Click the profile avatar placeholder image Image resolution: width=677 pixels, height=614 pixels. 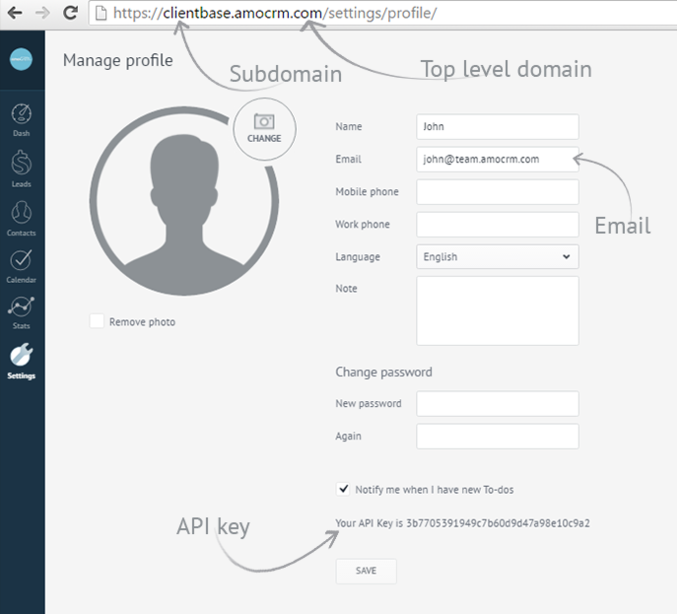184,201
